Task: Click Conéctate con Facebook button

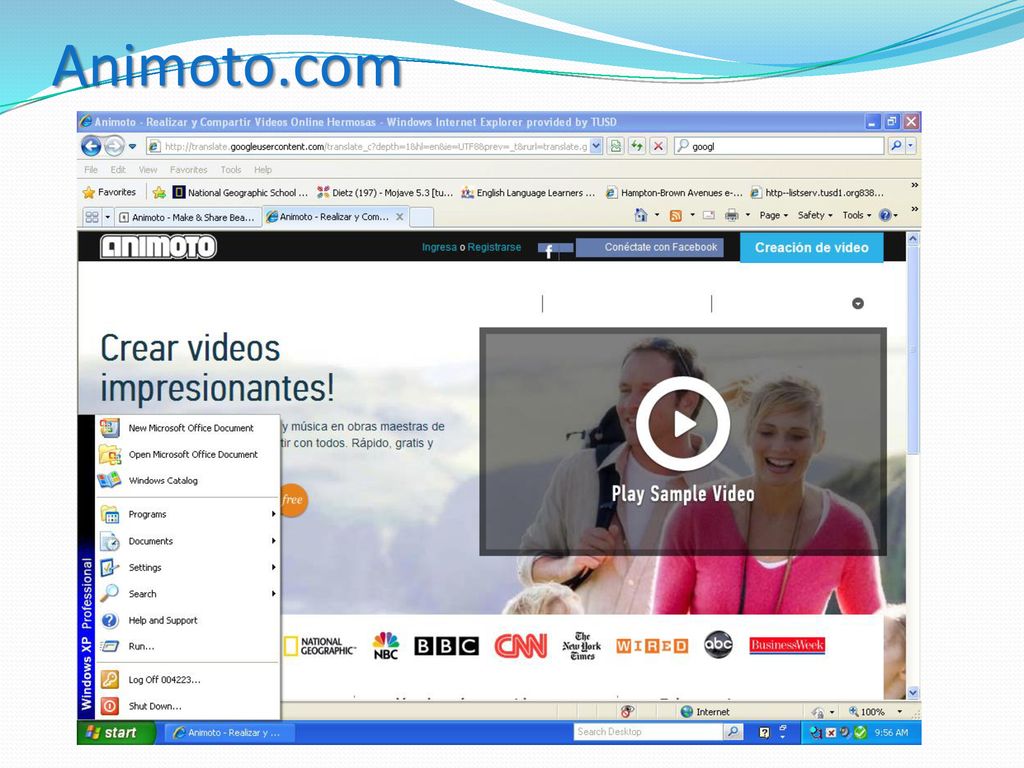Action: tap(649, 248)
